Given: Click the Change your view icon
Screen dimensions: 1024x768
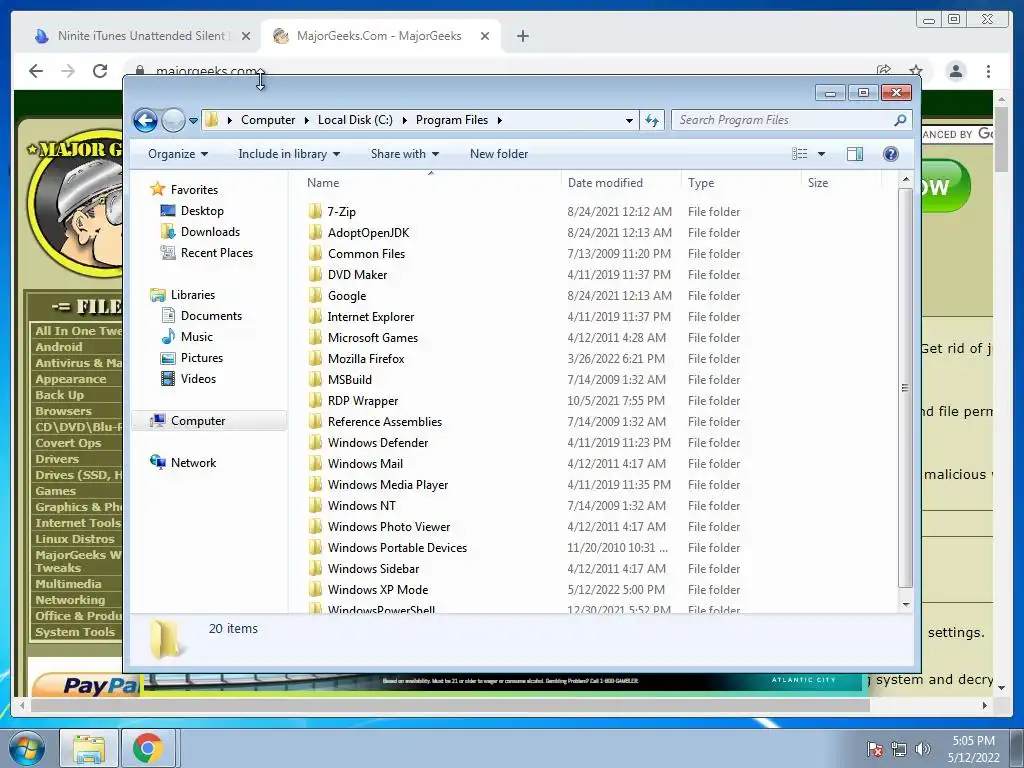Looking at the screenshot, I should (x=800, y=154).
